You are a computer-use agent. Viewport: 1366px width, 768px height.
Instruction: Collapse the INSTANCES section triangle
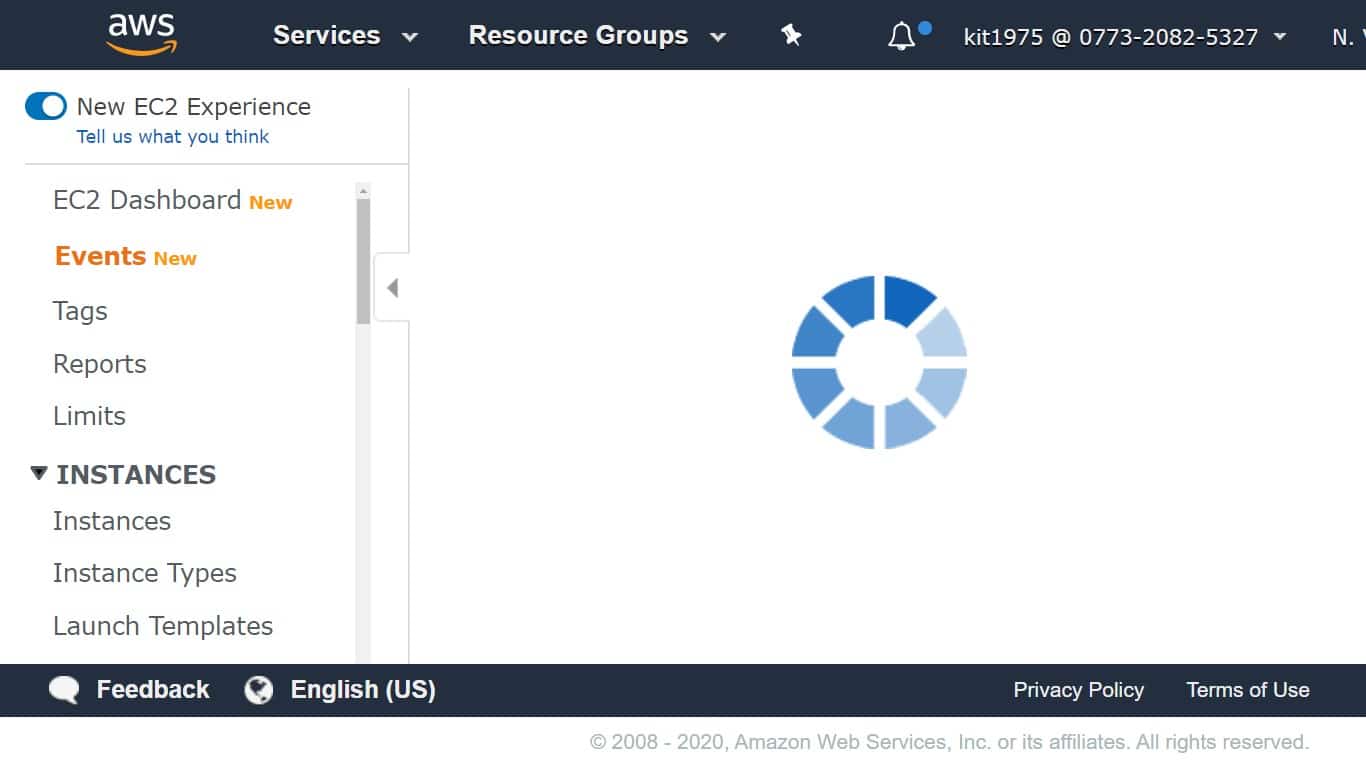pyautogui.click(x=39, y=473)
